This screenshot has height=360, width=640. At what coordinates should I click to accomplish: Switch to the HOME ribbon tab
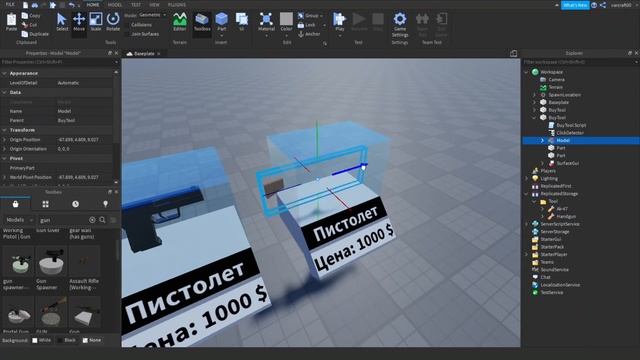(93, 5)
